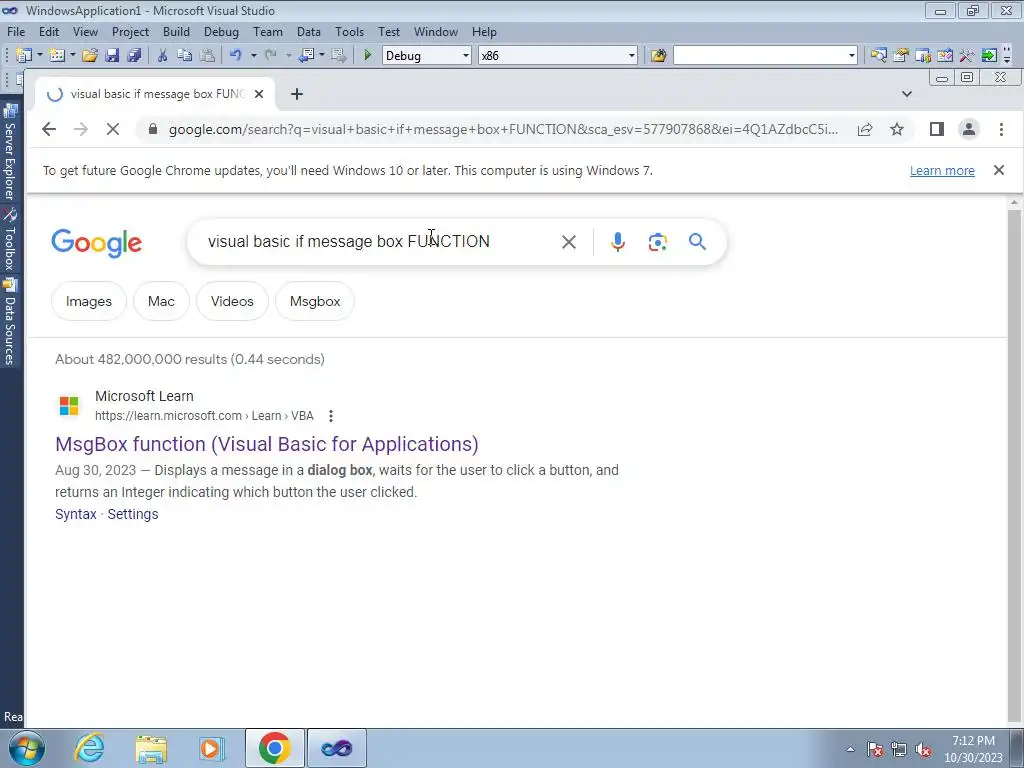Share this page icon in address bar
The height and width of the screenshot is (768, 1024).
pyautogui.click(x=865, y=129)
